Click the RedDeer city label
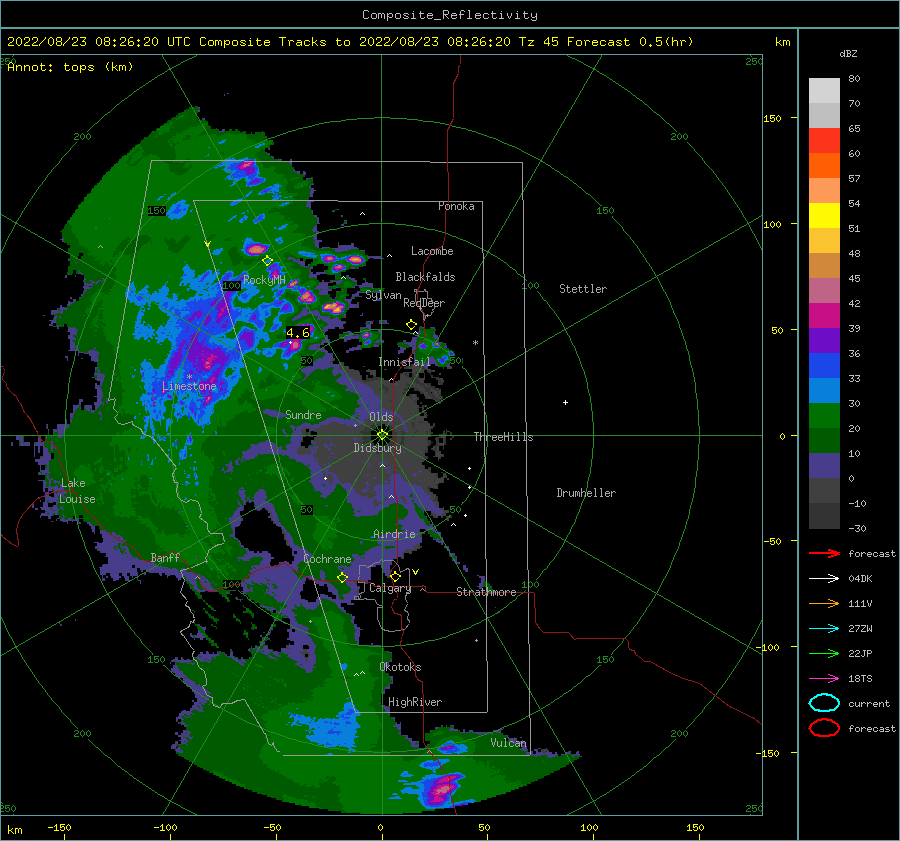The image size is (900, 841). pyautogui.click(x=424, y=303)
